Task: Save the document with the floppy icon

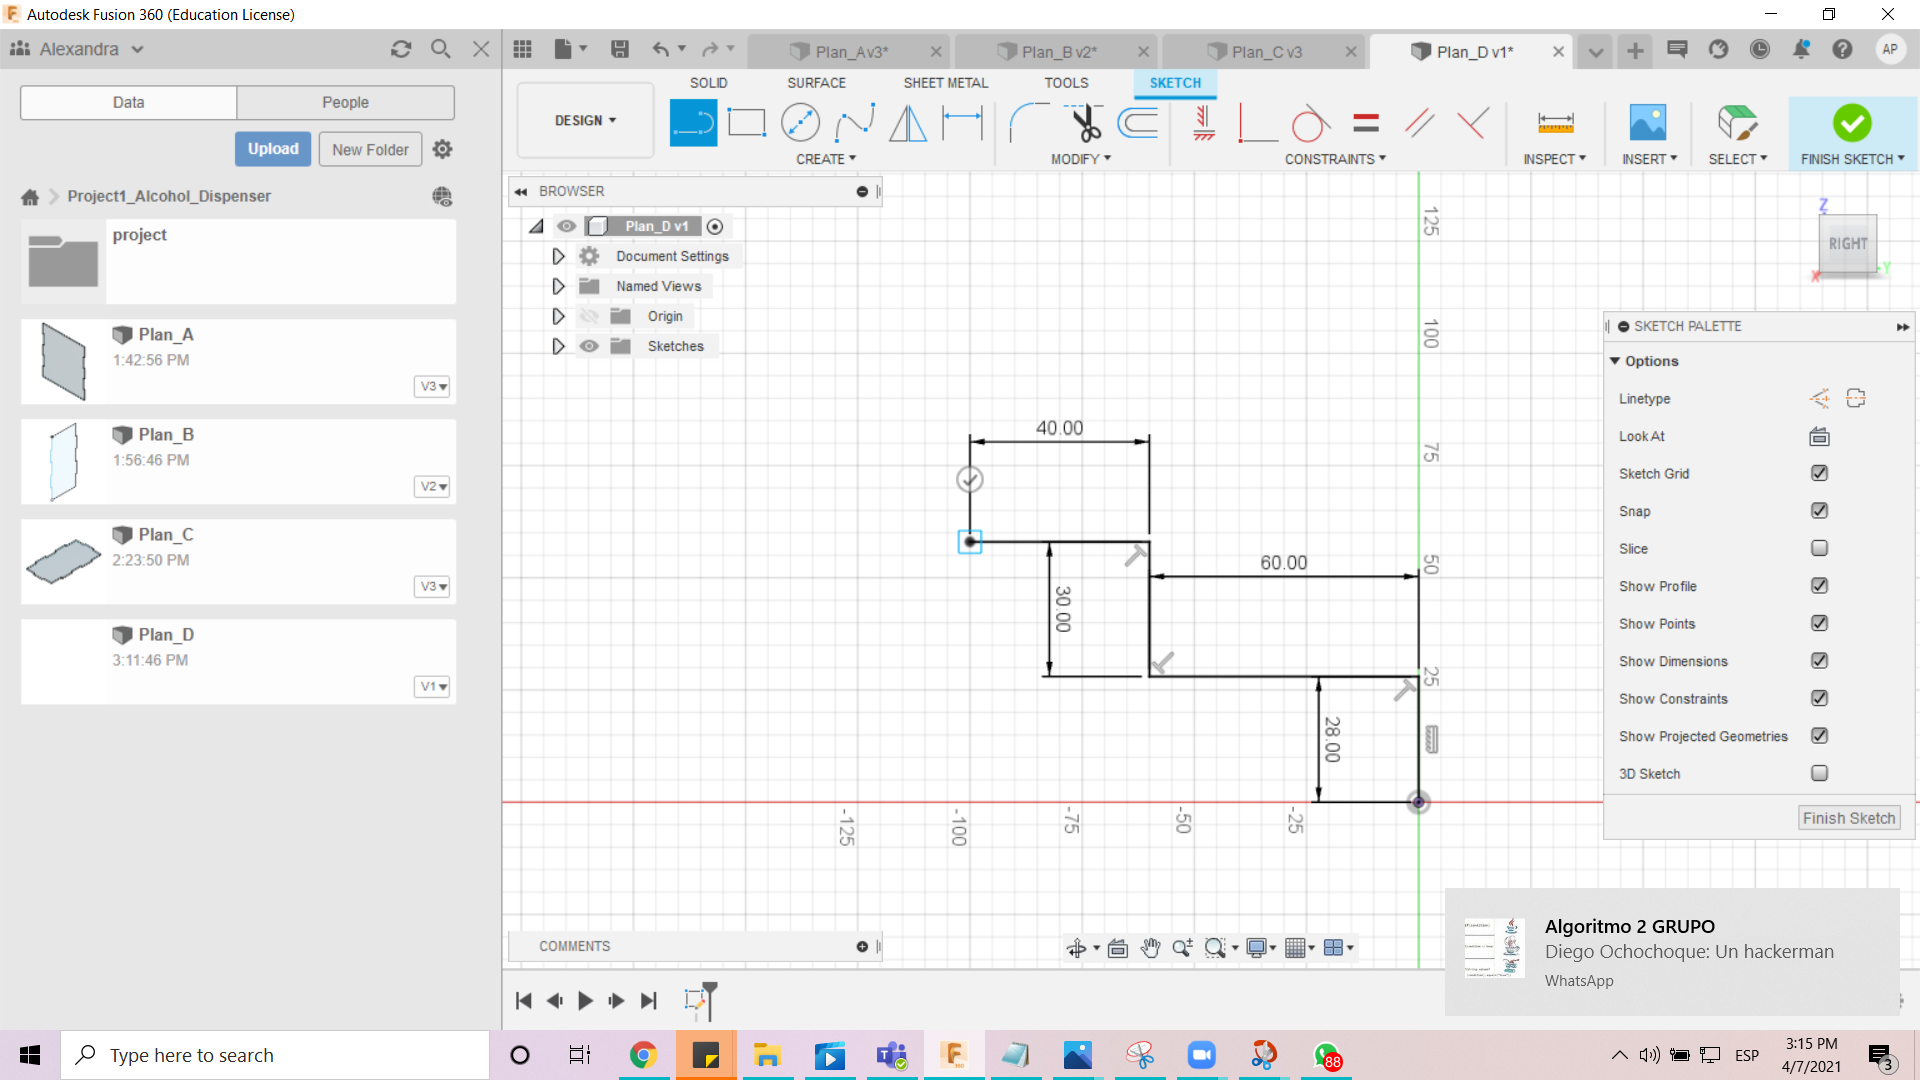Action: click(x=620, y=49)
